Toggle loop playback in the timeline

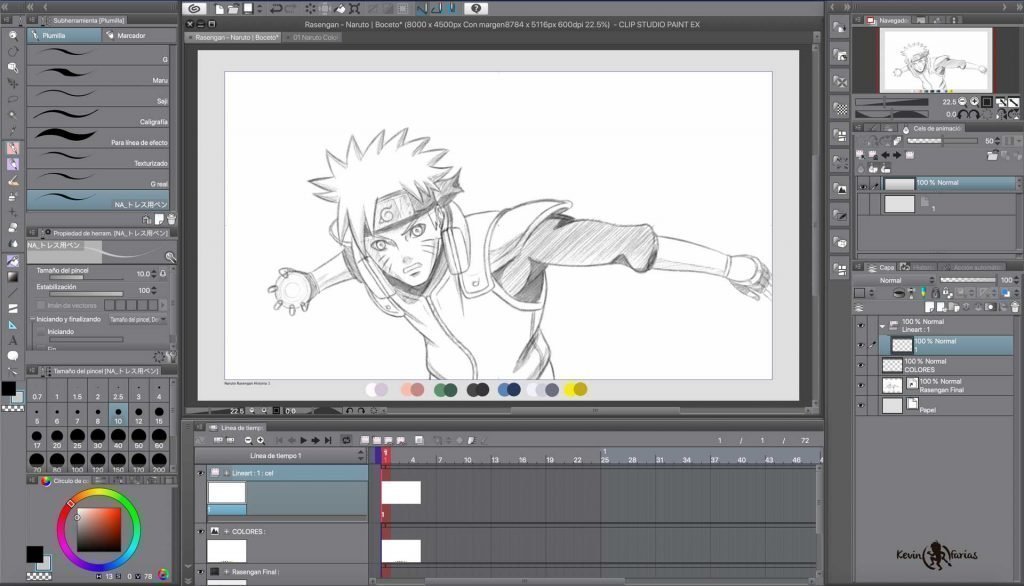tap(346, 440)
